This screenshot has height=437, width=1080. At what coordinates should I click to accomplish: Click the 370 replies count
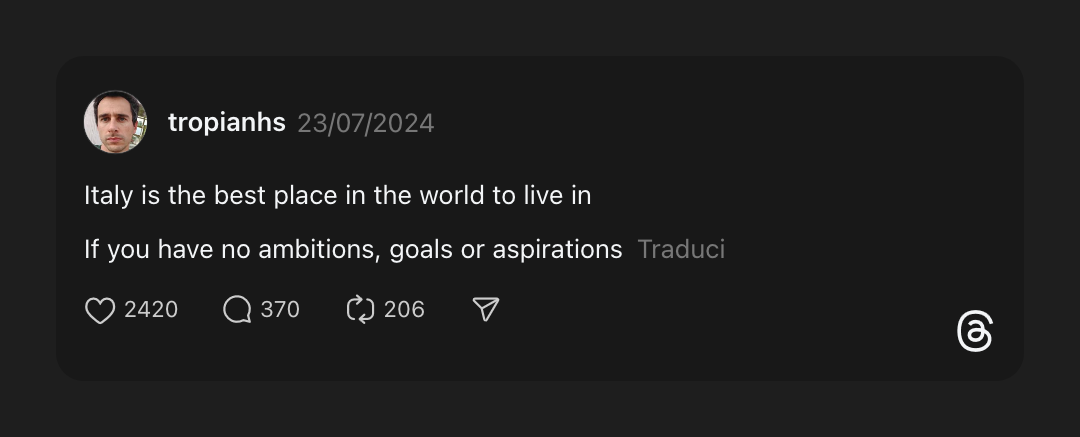click(x=280, y=310)
